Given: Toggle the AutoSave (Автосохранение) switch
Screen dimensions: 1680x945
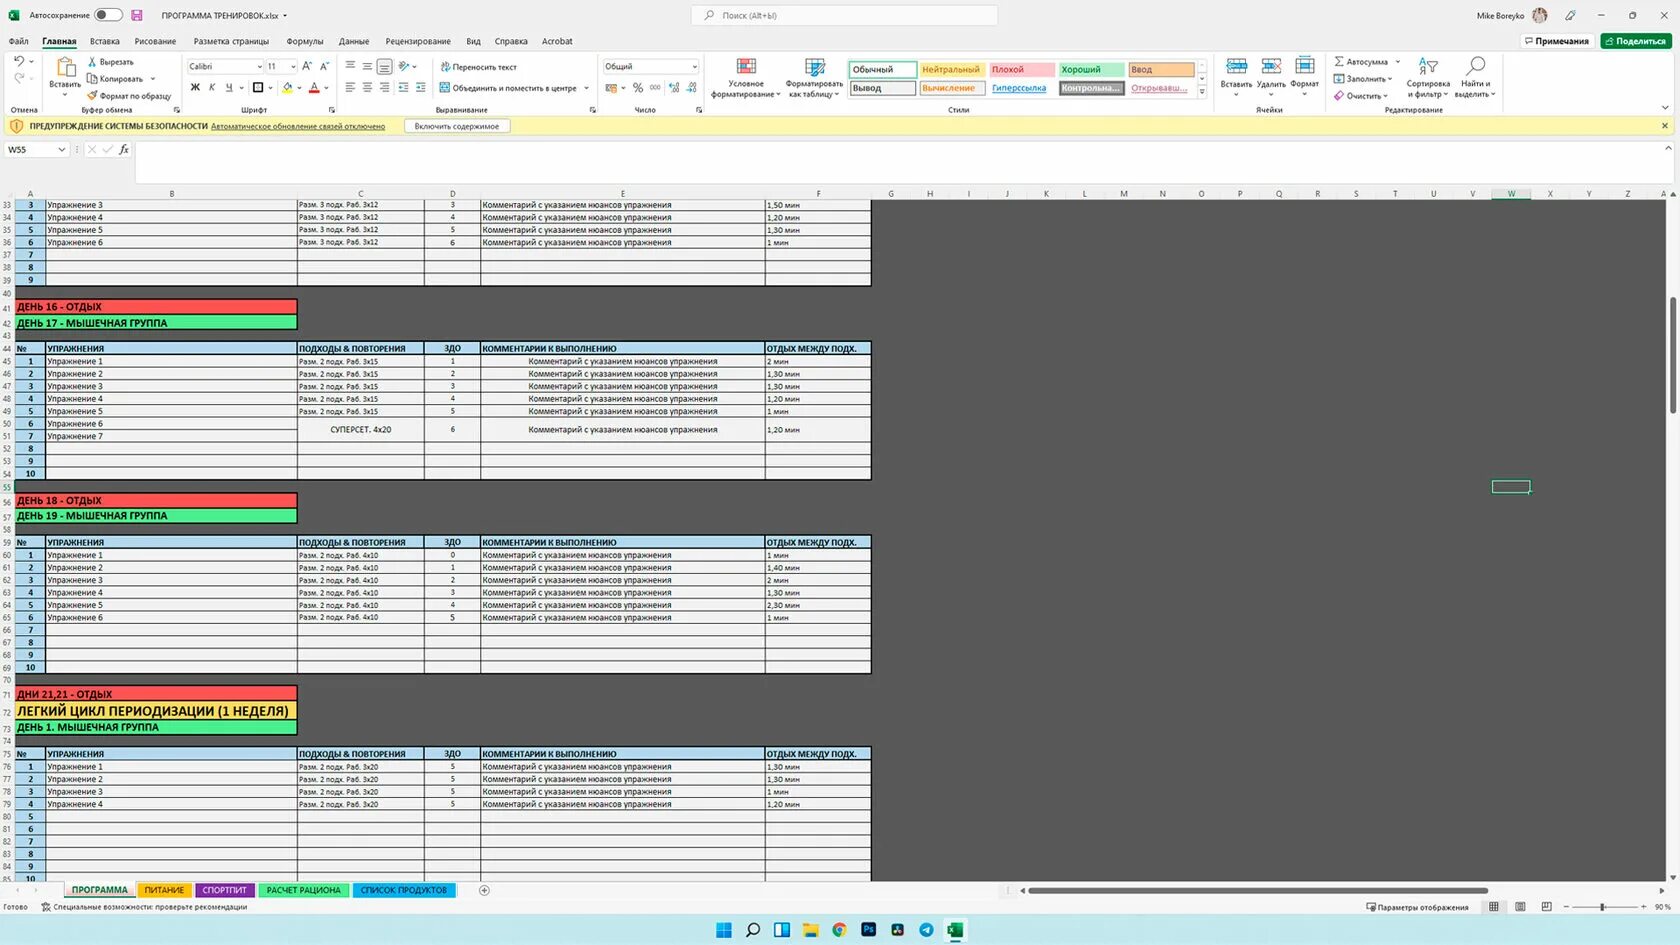Looking at the screenshot, I should coord(108,15).
